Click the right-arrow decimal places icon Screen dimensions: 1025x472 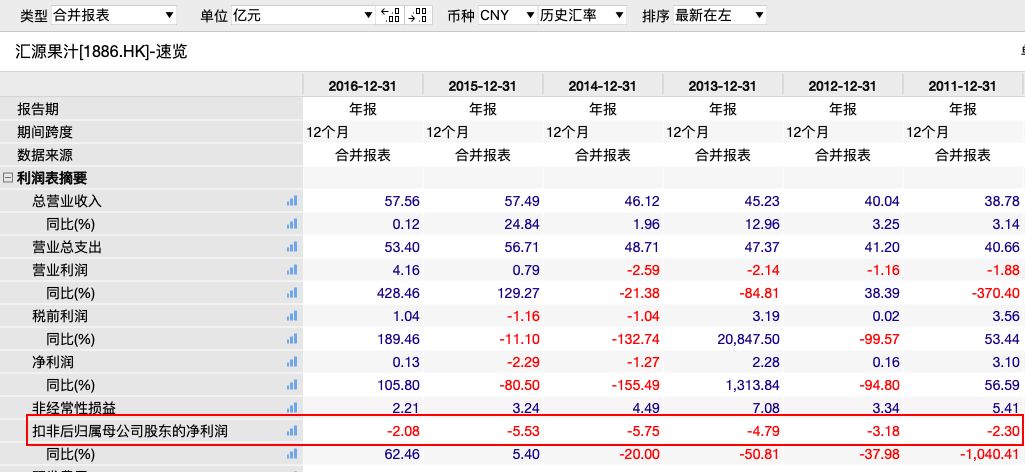pyautogui.click(x=418, y=15)
